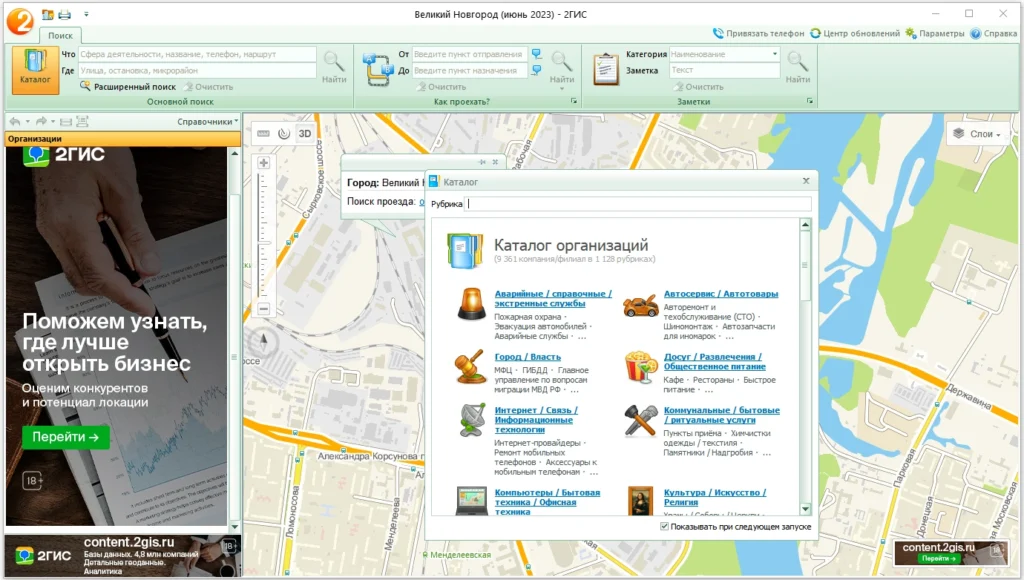Open the Слои layers dropdown
1024x580 pixels.
976,134
